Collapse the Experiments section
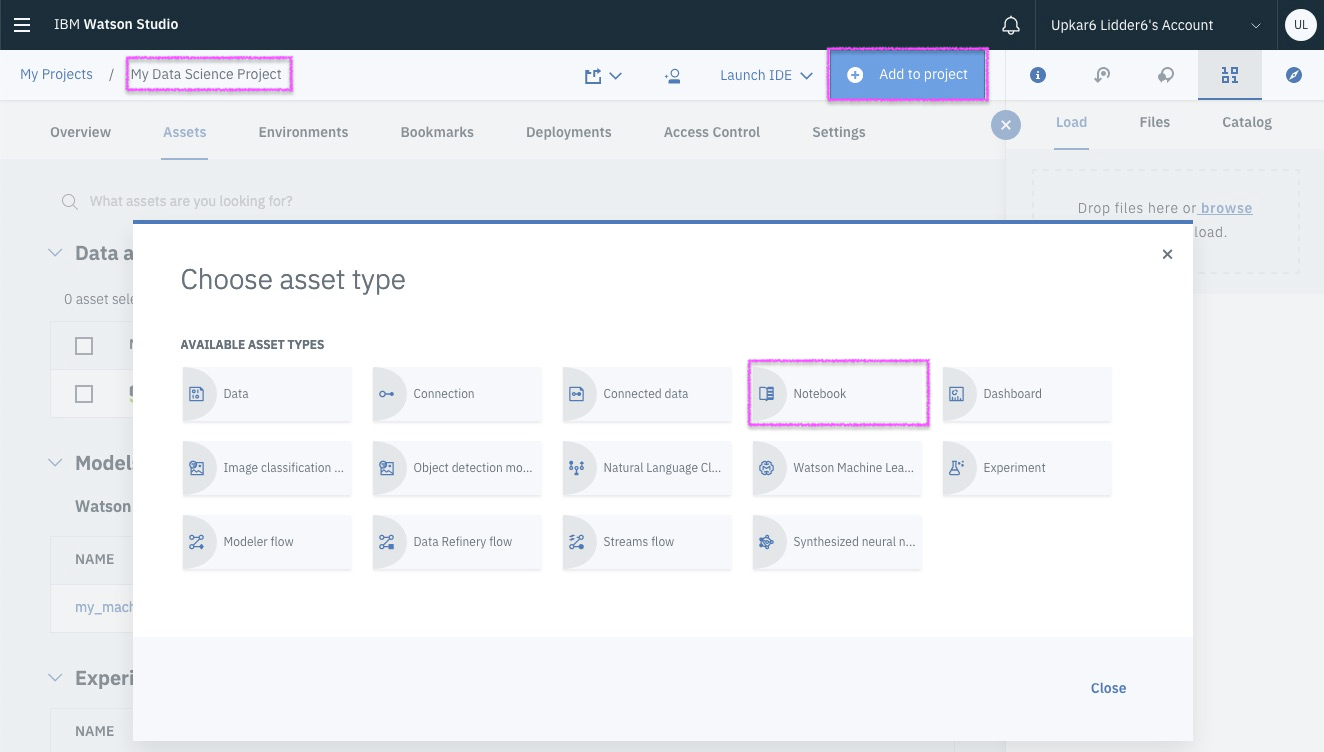1324x752 pixels. coord(56,678)
